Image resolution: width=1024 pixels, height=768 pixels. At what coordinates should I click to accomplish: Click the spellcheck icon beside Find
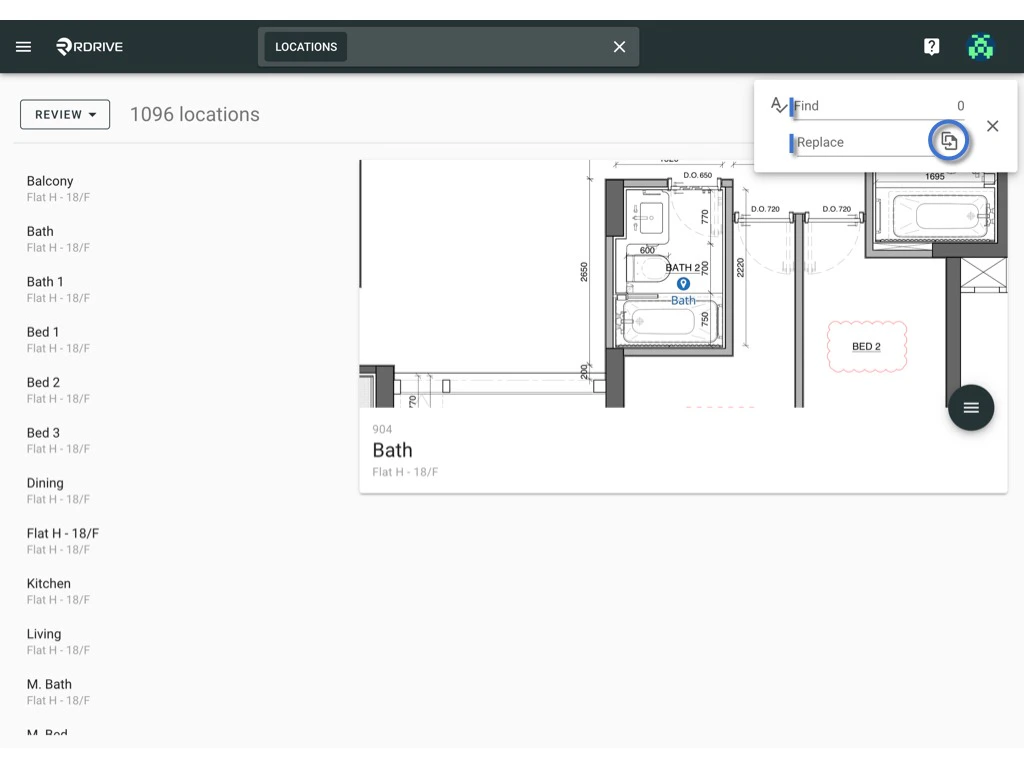coord(778,105)
